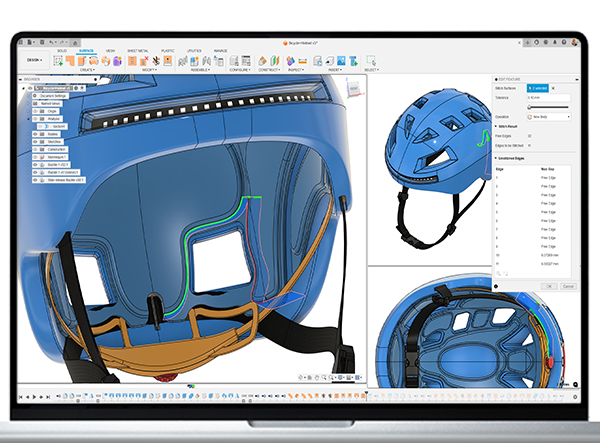Viewport: 600px width, 444px height.
Task: Toggle visibility eye of the Sketches folder
Action: (x=35, y=142)
